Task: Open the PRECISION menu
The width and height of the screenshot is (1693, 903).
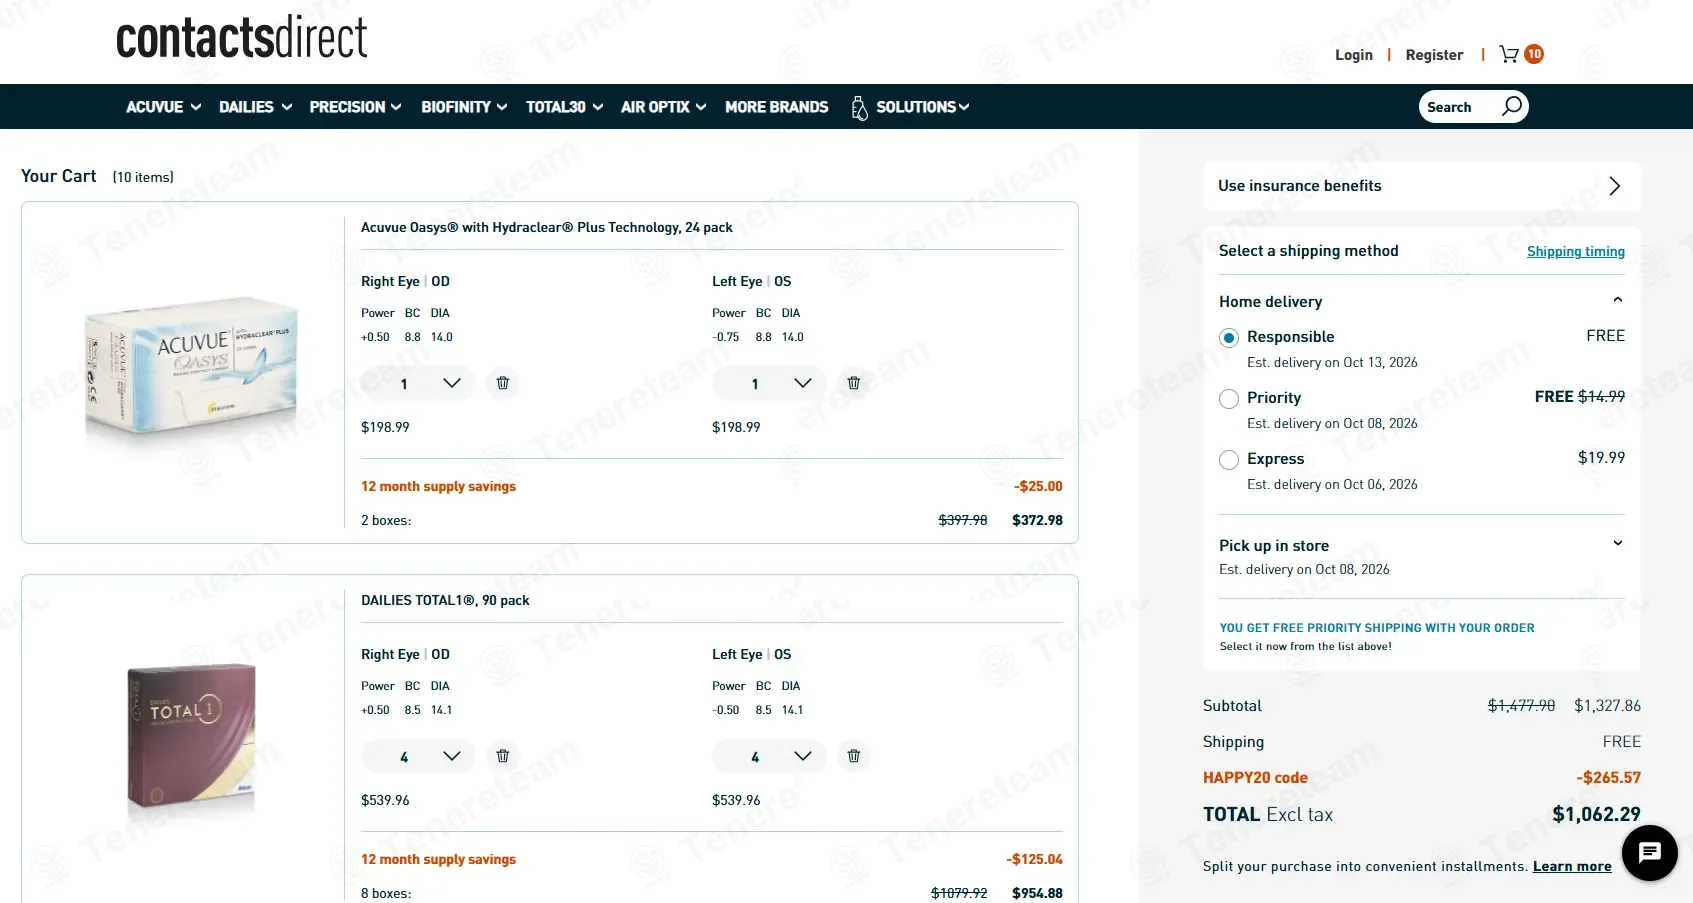Action: [x=355, y=107]
